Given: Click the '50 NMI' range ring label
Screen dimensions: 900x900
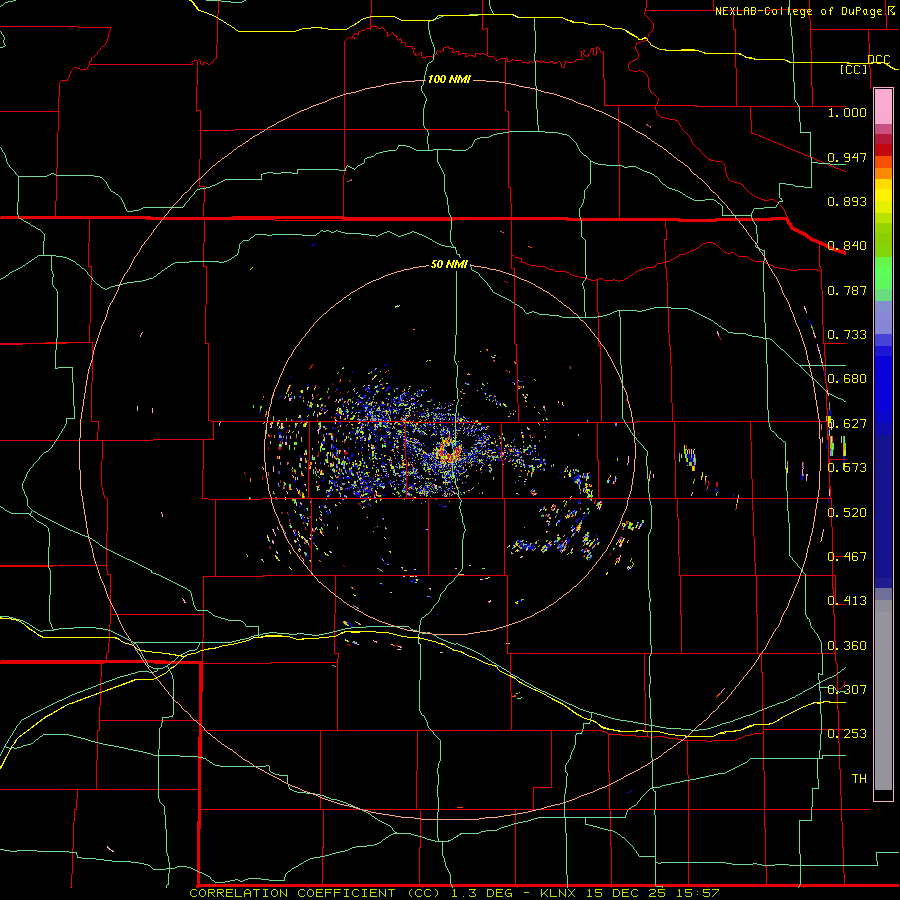Looking at the screenshot, I should coord(449,264).
